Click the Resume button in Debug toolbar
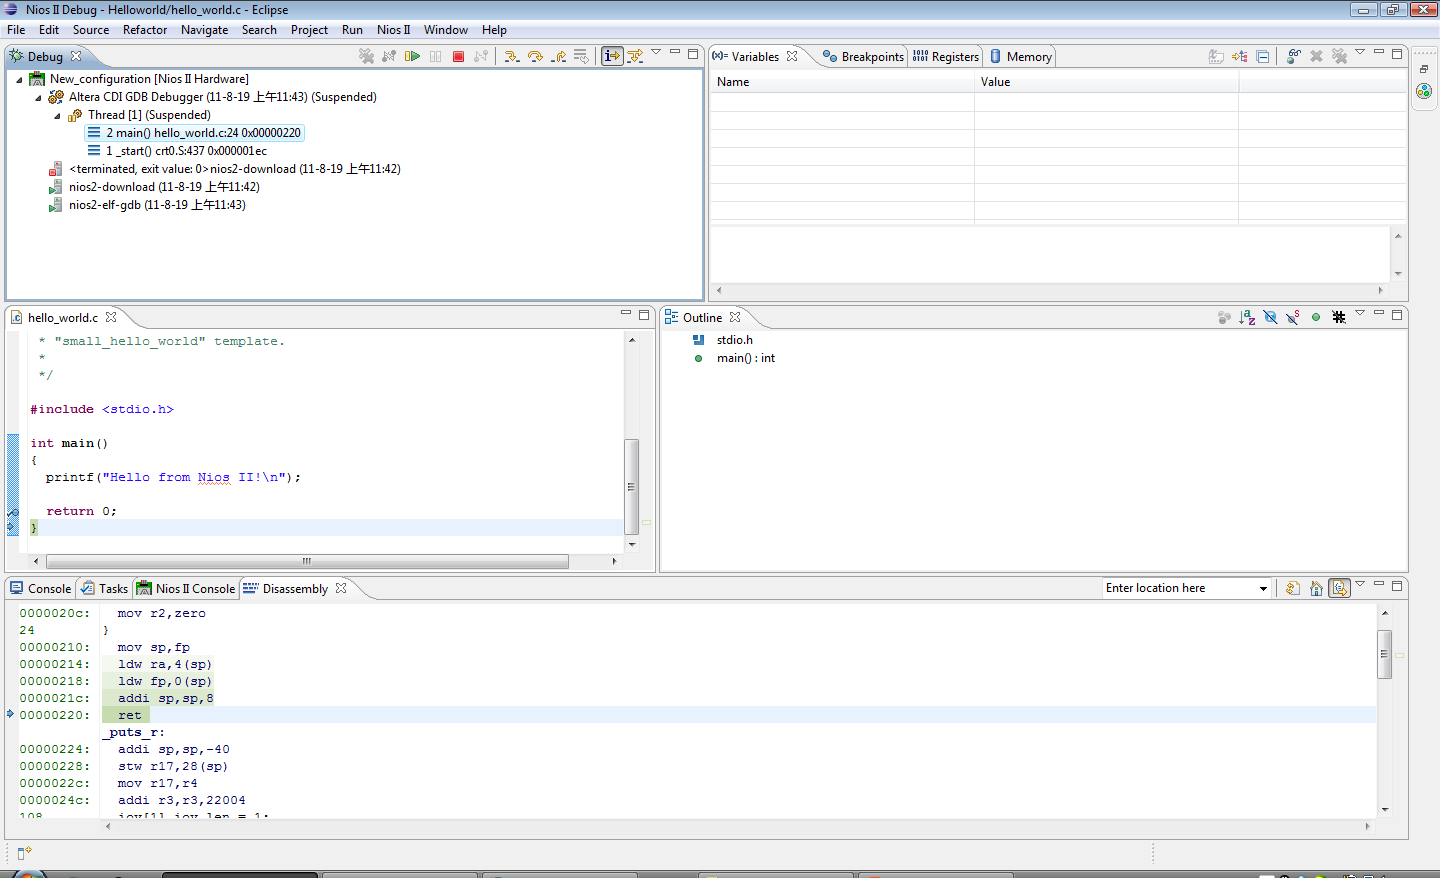Screen dimensions: 1440x878 [x=412, y=56]
